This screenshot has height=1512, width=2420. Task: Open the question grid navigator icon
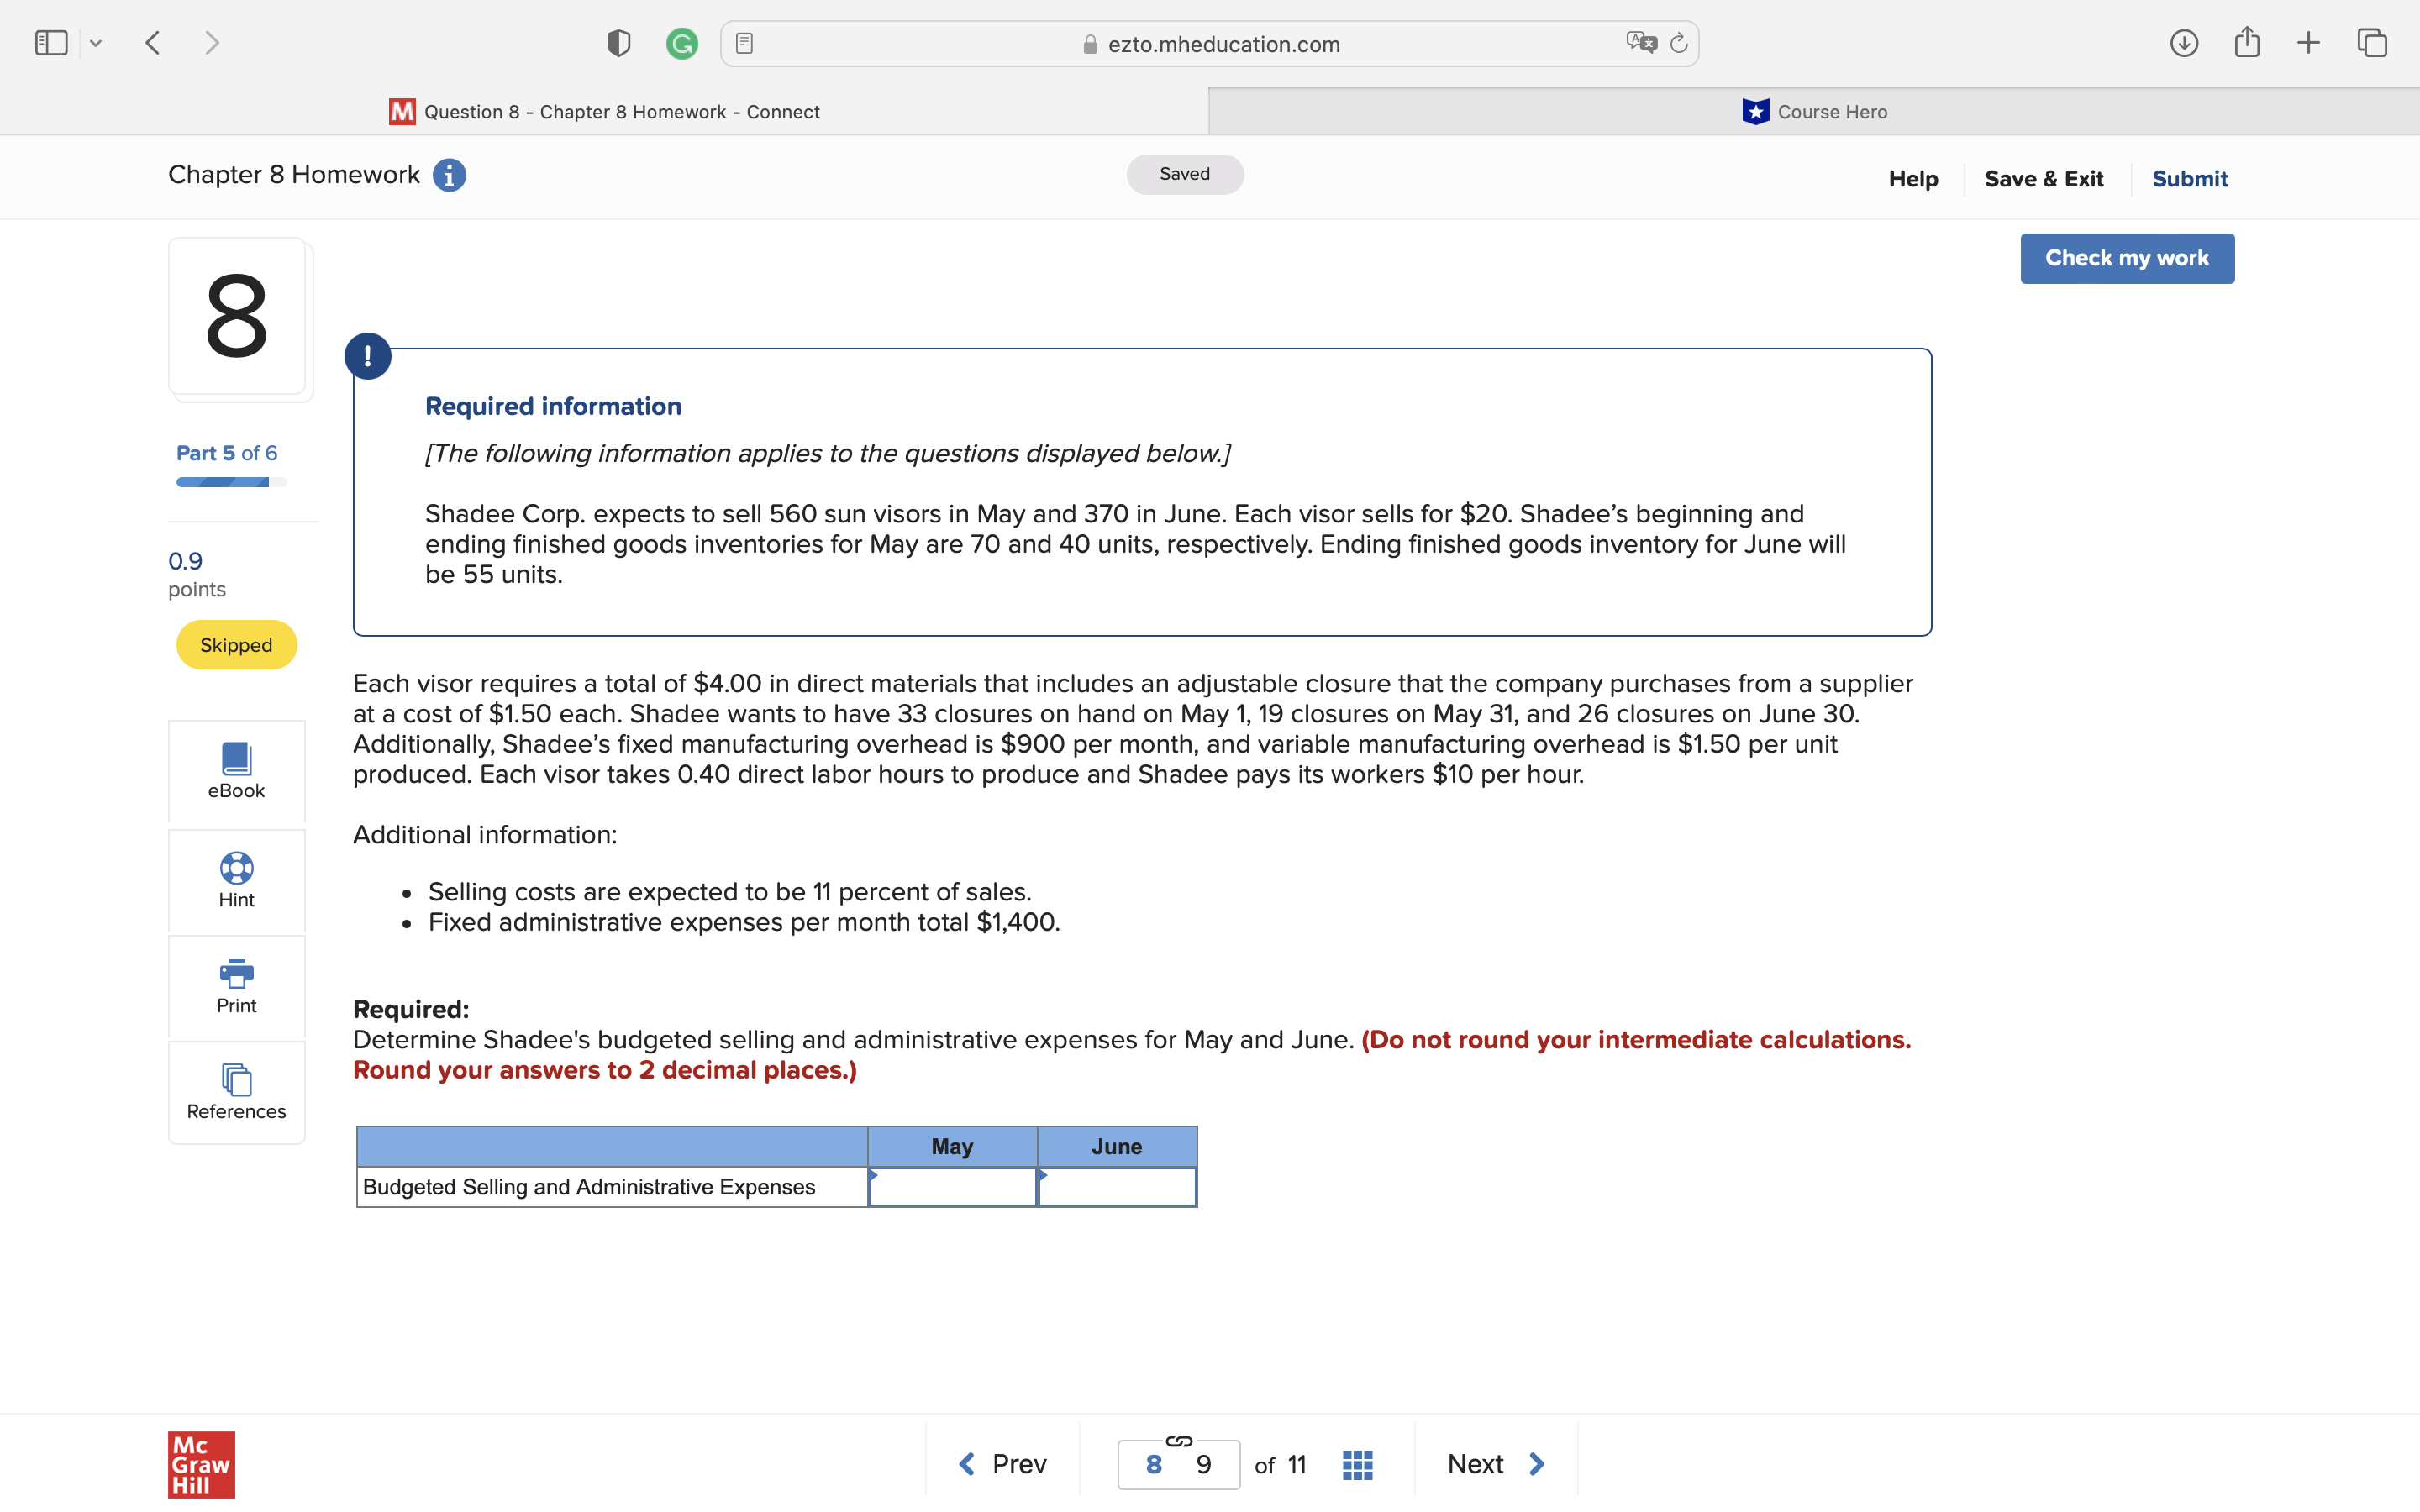[1357, 1464]
